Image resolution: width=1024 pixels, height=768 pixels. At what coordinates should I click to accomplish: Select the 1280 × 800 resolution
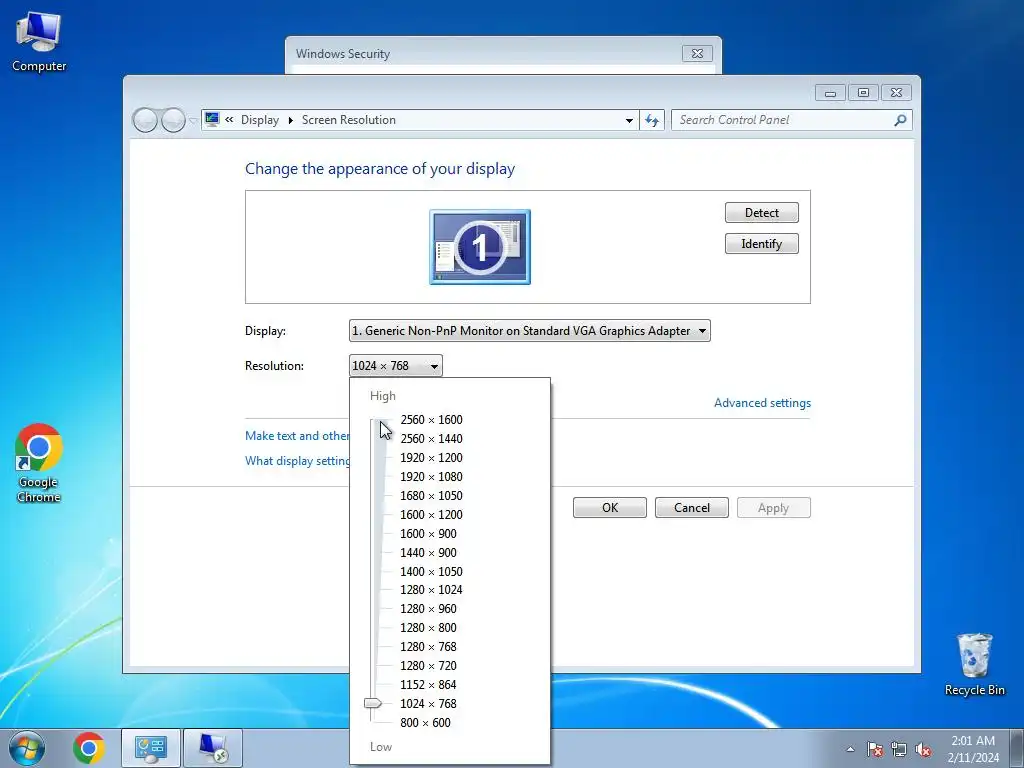[x=428, y=628]
